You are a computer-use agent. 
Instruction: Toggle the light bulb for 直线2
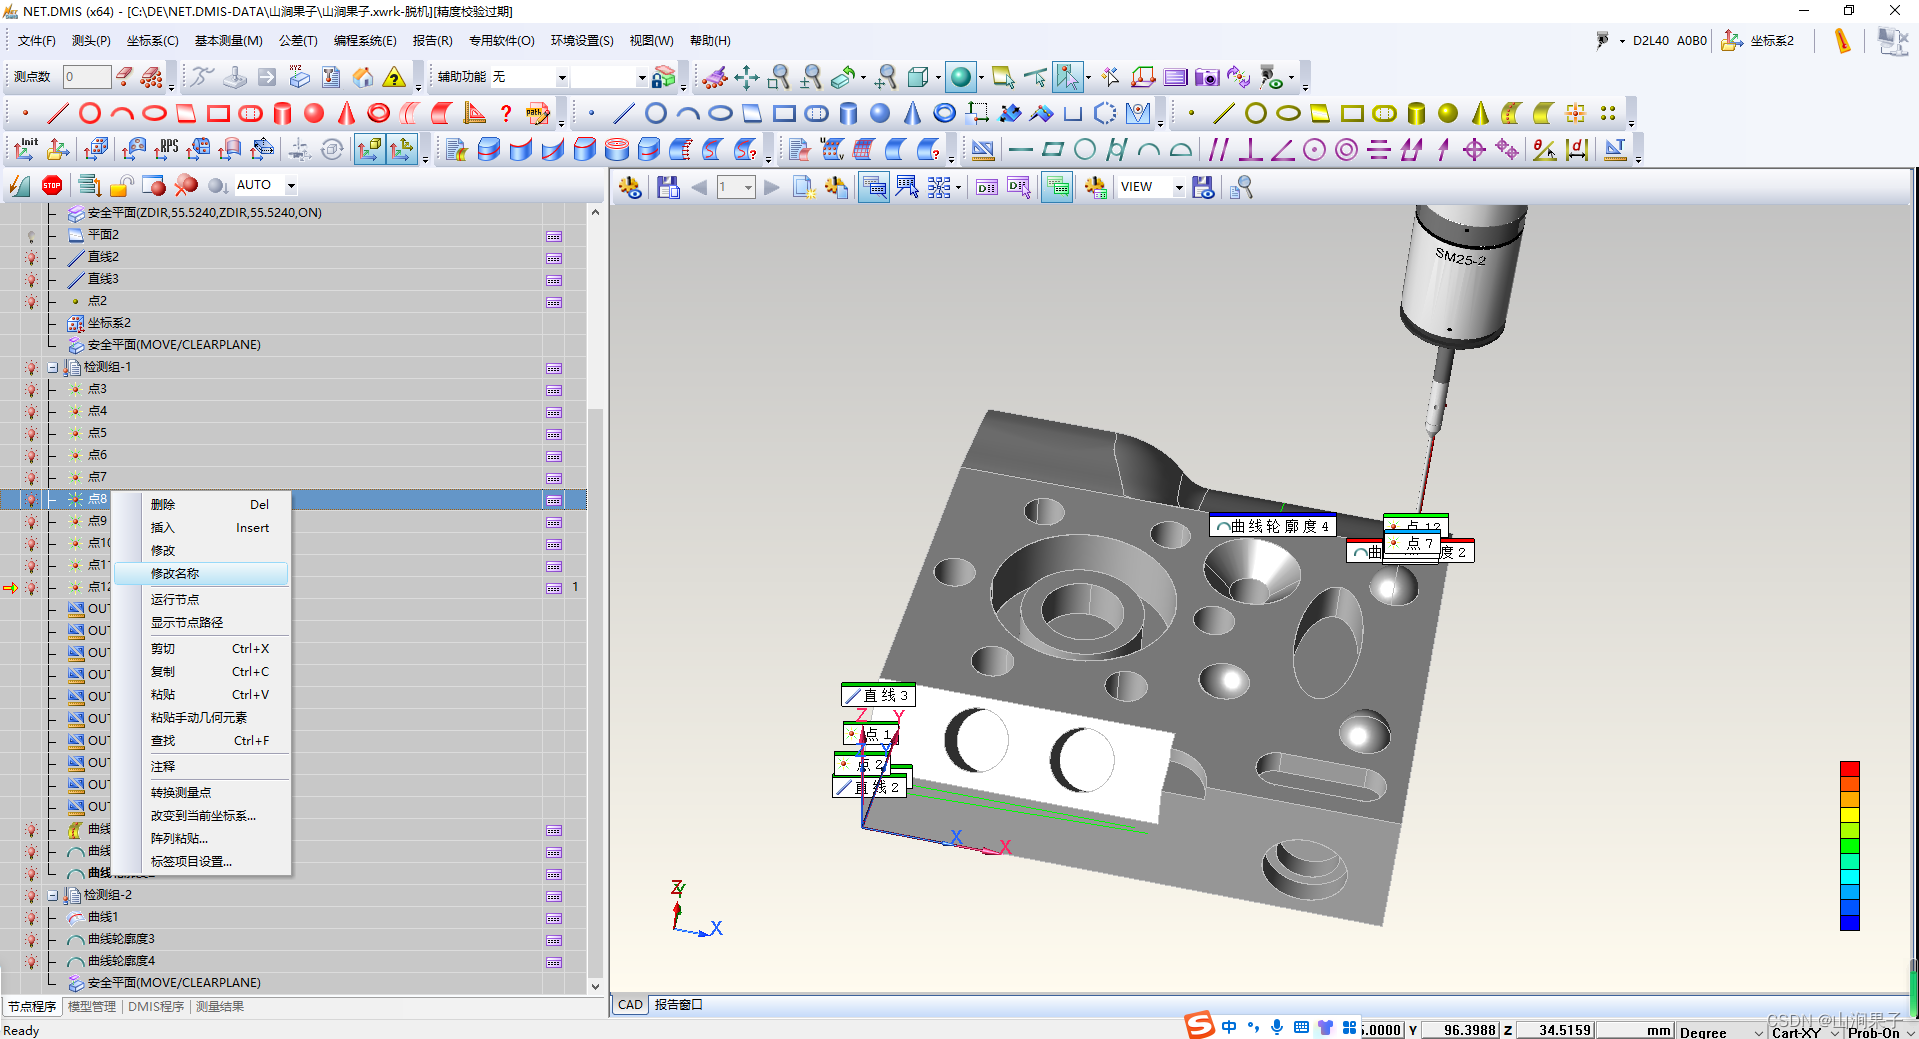click(x=31, y=258)
